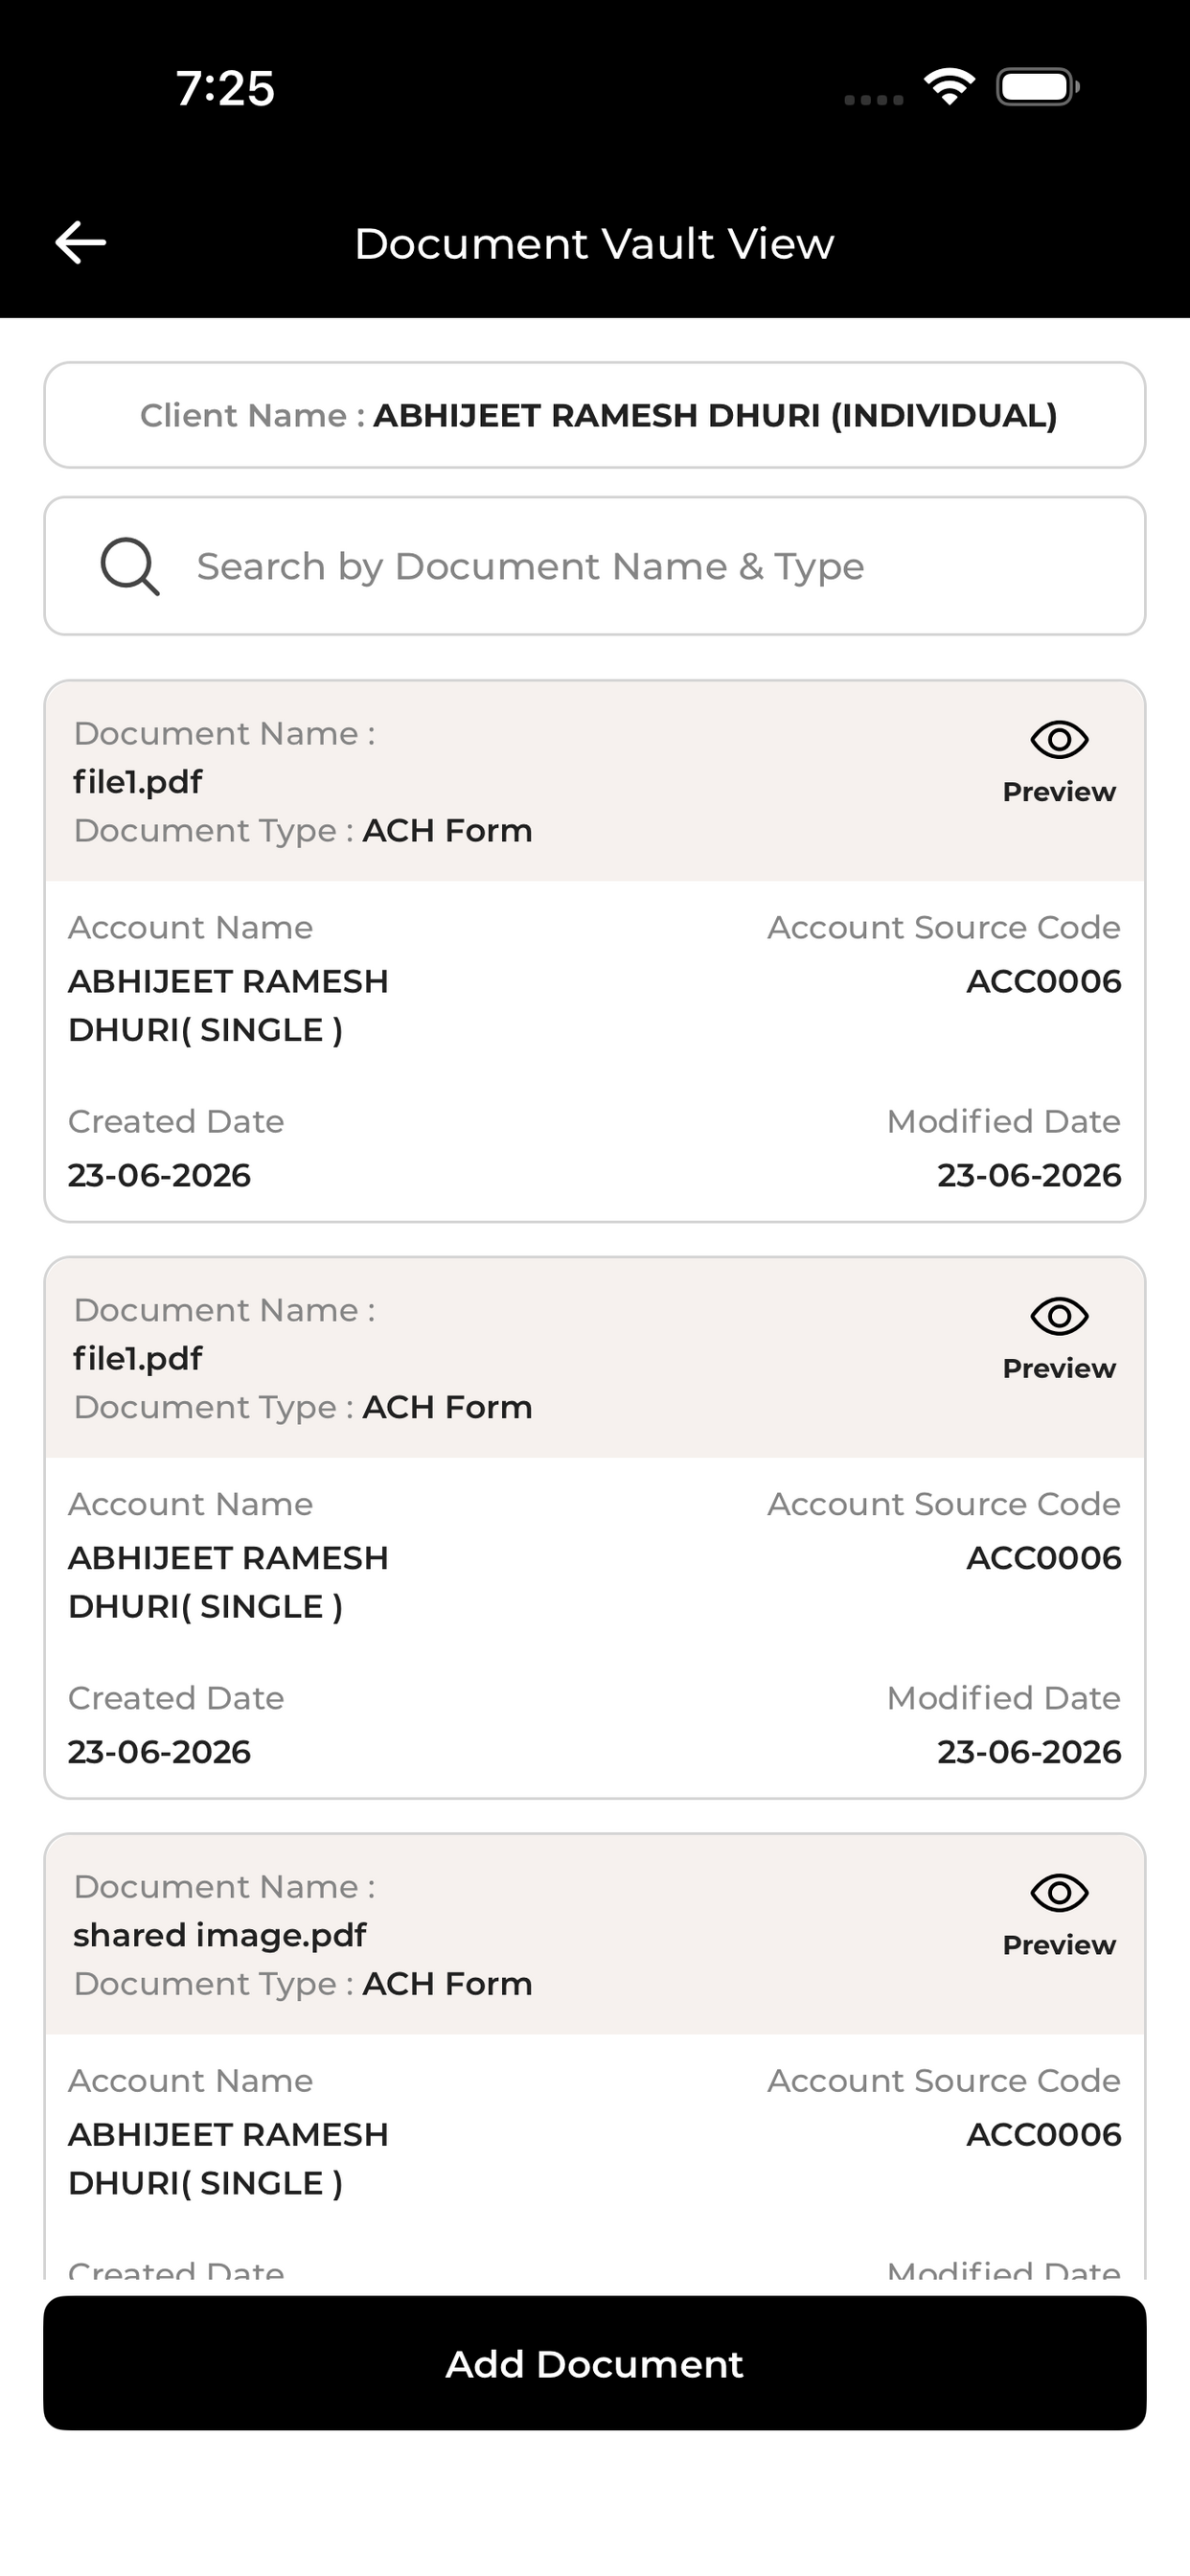Select ACC0006 code in first card
The image size is (1190, 2576).
click(x=1044, y=982)
